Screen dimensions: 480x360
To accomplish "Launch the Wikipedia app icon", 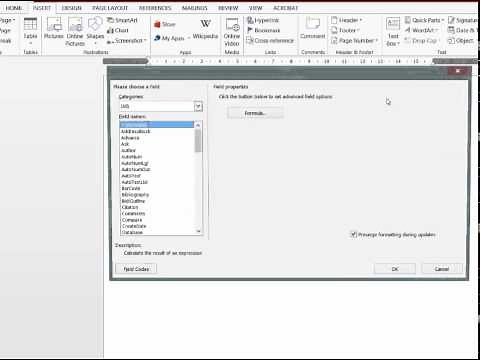I will pyautogui.click(x=205, y=29).
